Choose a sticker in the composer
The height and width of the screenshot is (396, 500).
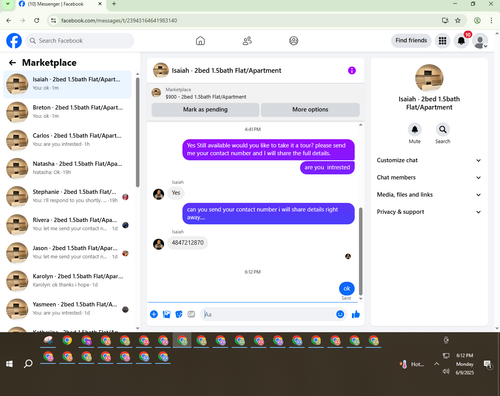[179, 314]
